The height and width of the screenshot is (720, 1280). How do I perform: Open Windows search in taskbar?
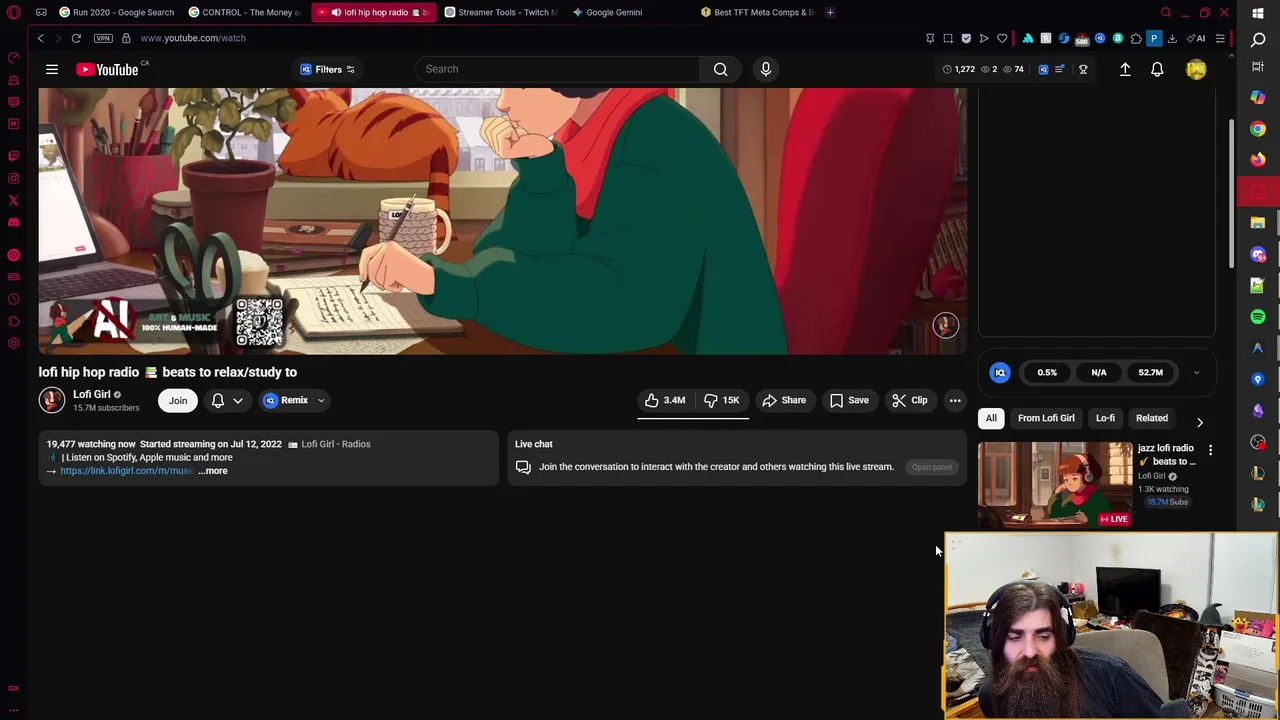1258,40
